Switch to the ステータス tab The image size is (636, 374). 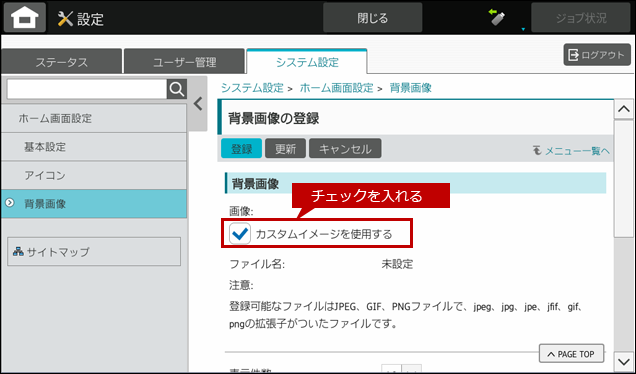tap(62, 62)
